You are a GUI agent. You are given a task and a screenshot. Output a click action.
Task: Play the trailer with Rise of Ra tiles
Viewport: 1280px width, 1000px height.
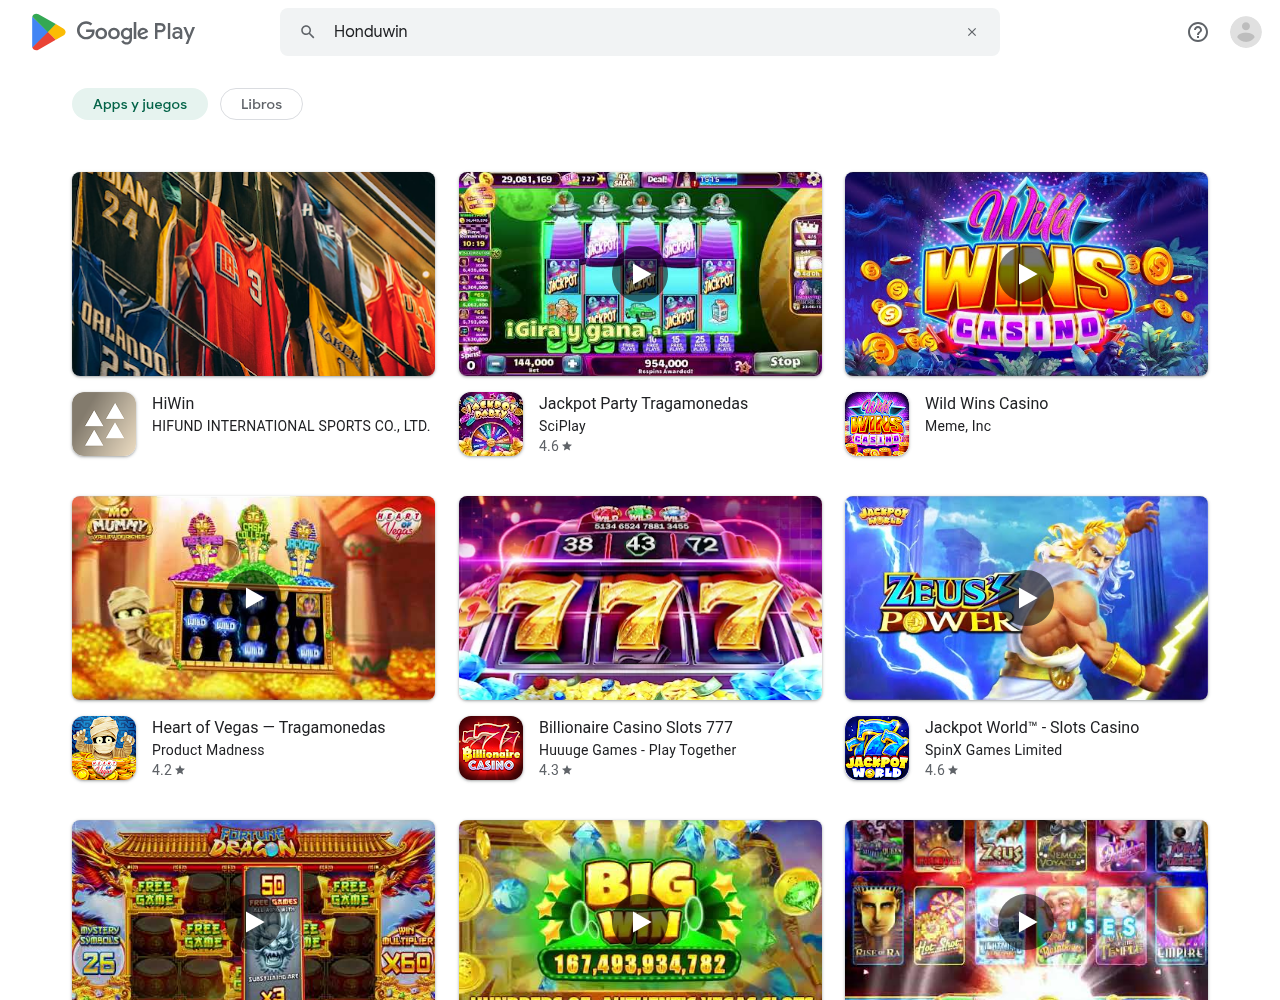pyautogui.click(x=1026, y=922)
